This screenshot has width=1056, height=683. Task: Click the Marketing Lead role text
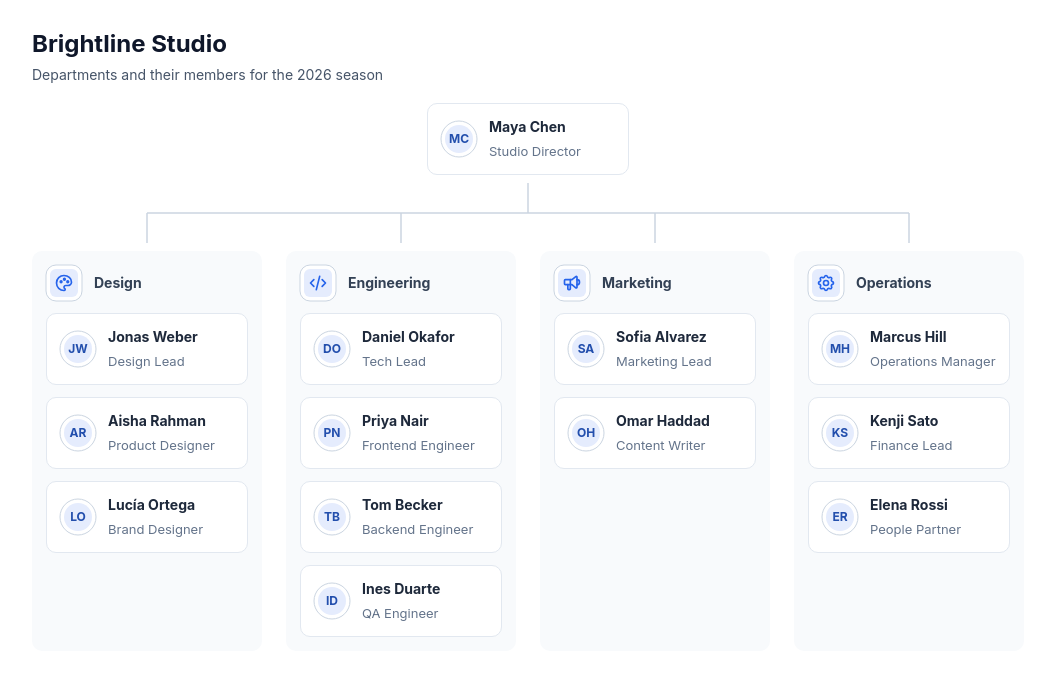click(x=663, y=362)
